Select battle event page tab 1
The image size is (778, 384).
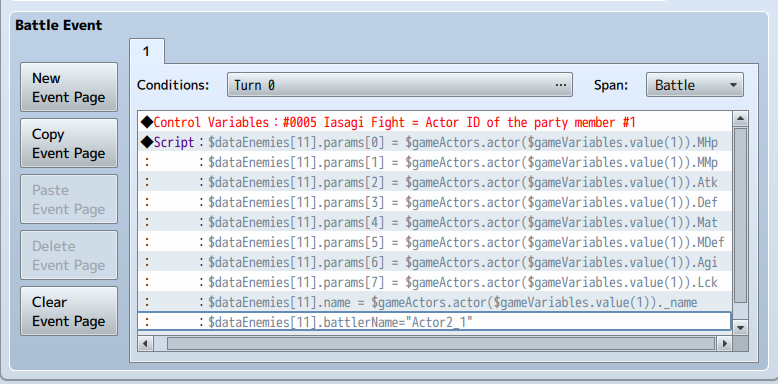147,52
